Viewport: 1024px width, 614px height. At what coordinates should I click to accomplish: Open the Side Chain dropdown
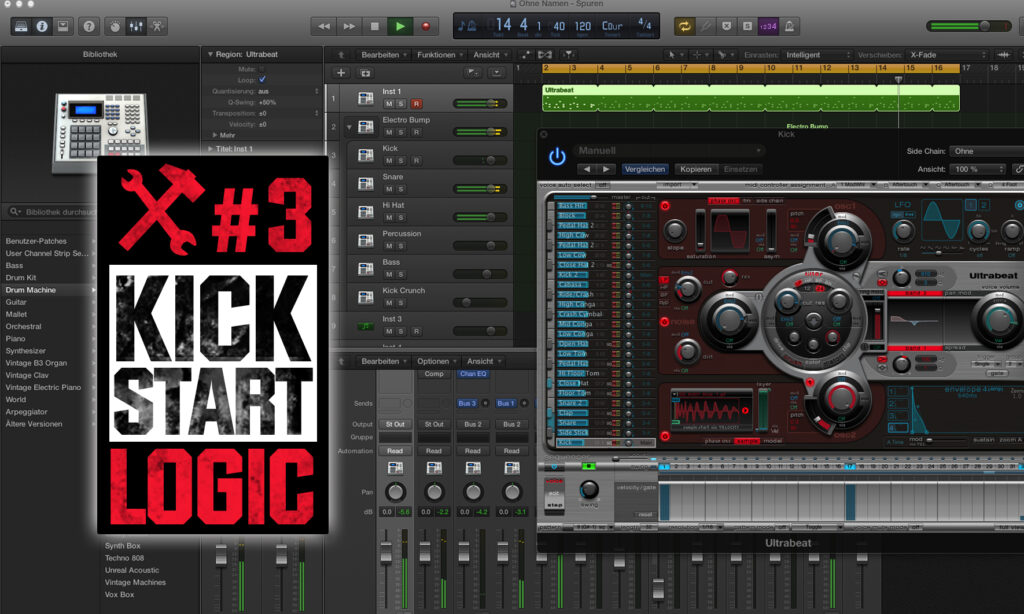point(986,151)
